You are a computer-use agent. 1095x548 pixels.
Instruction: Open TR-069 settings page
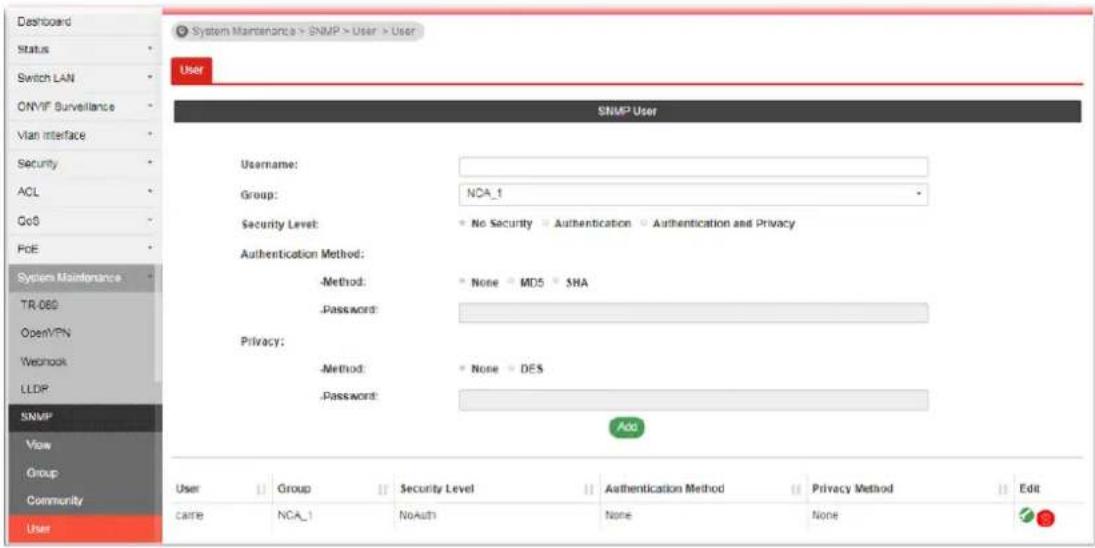pos(82,306)
